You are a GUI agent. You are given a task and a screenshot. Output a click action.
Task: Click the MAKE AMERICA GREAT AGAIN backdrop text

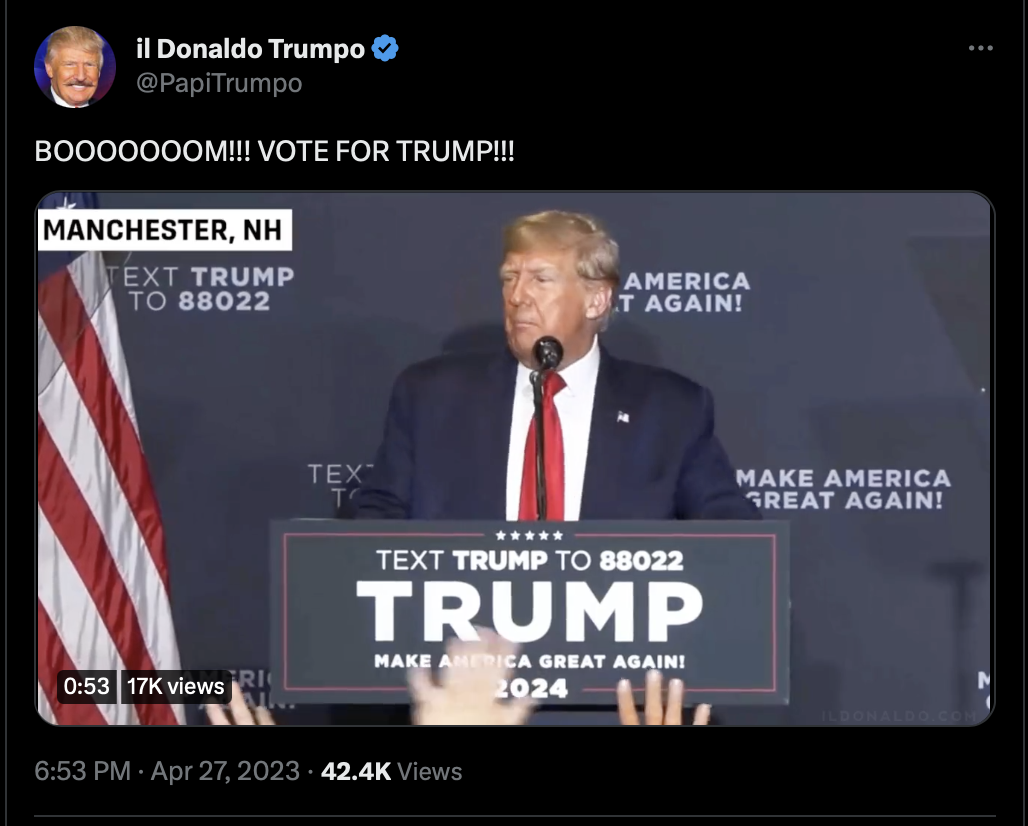(x=843, y=489)
